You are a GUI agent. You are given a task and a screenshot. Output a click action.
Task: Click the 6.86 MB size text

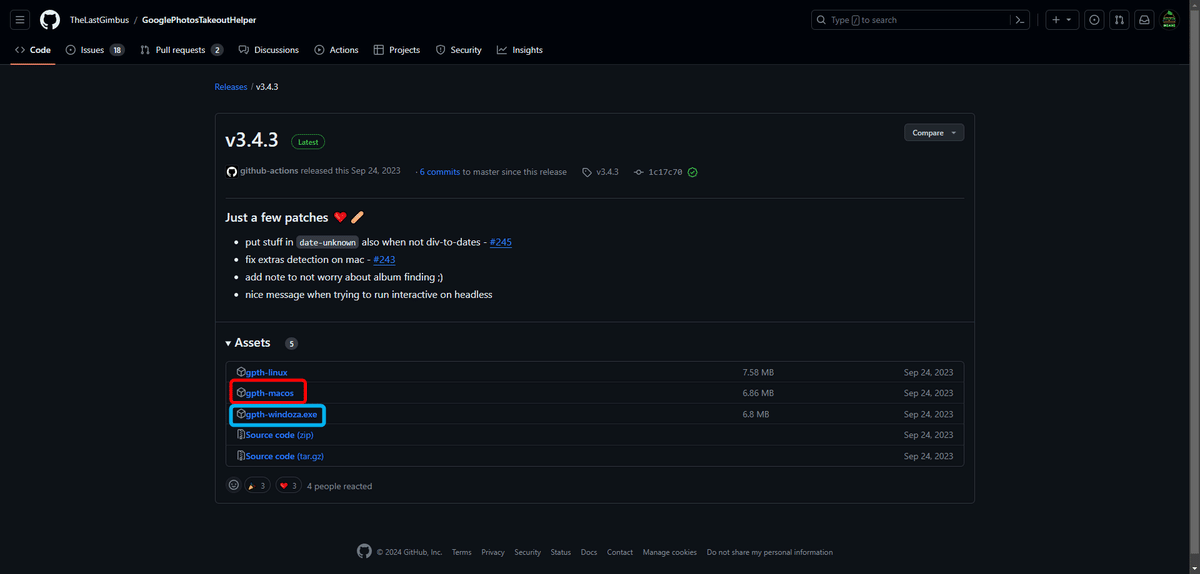click(x=758, y=393)
